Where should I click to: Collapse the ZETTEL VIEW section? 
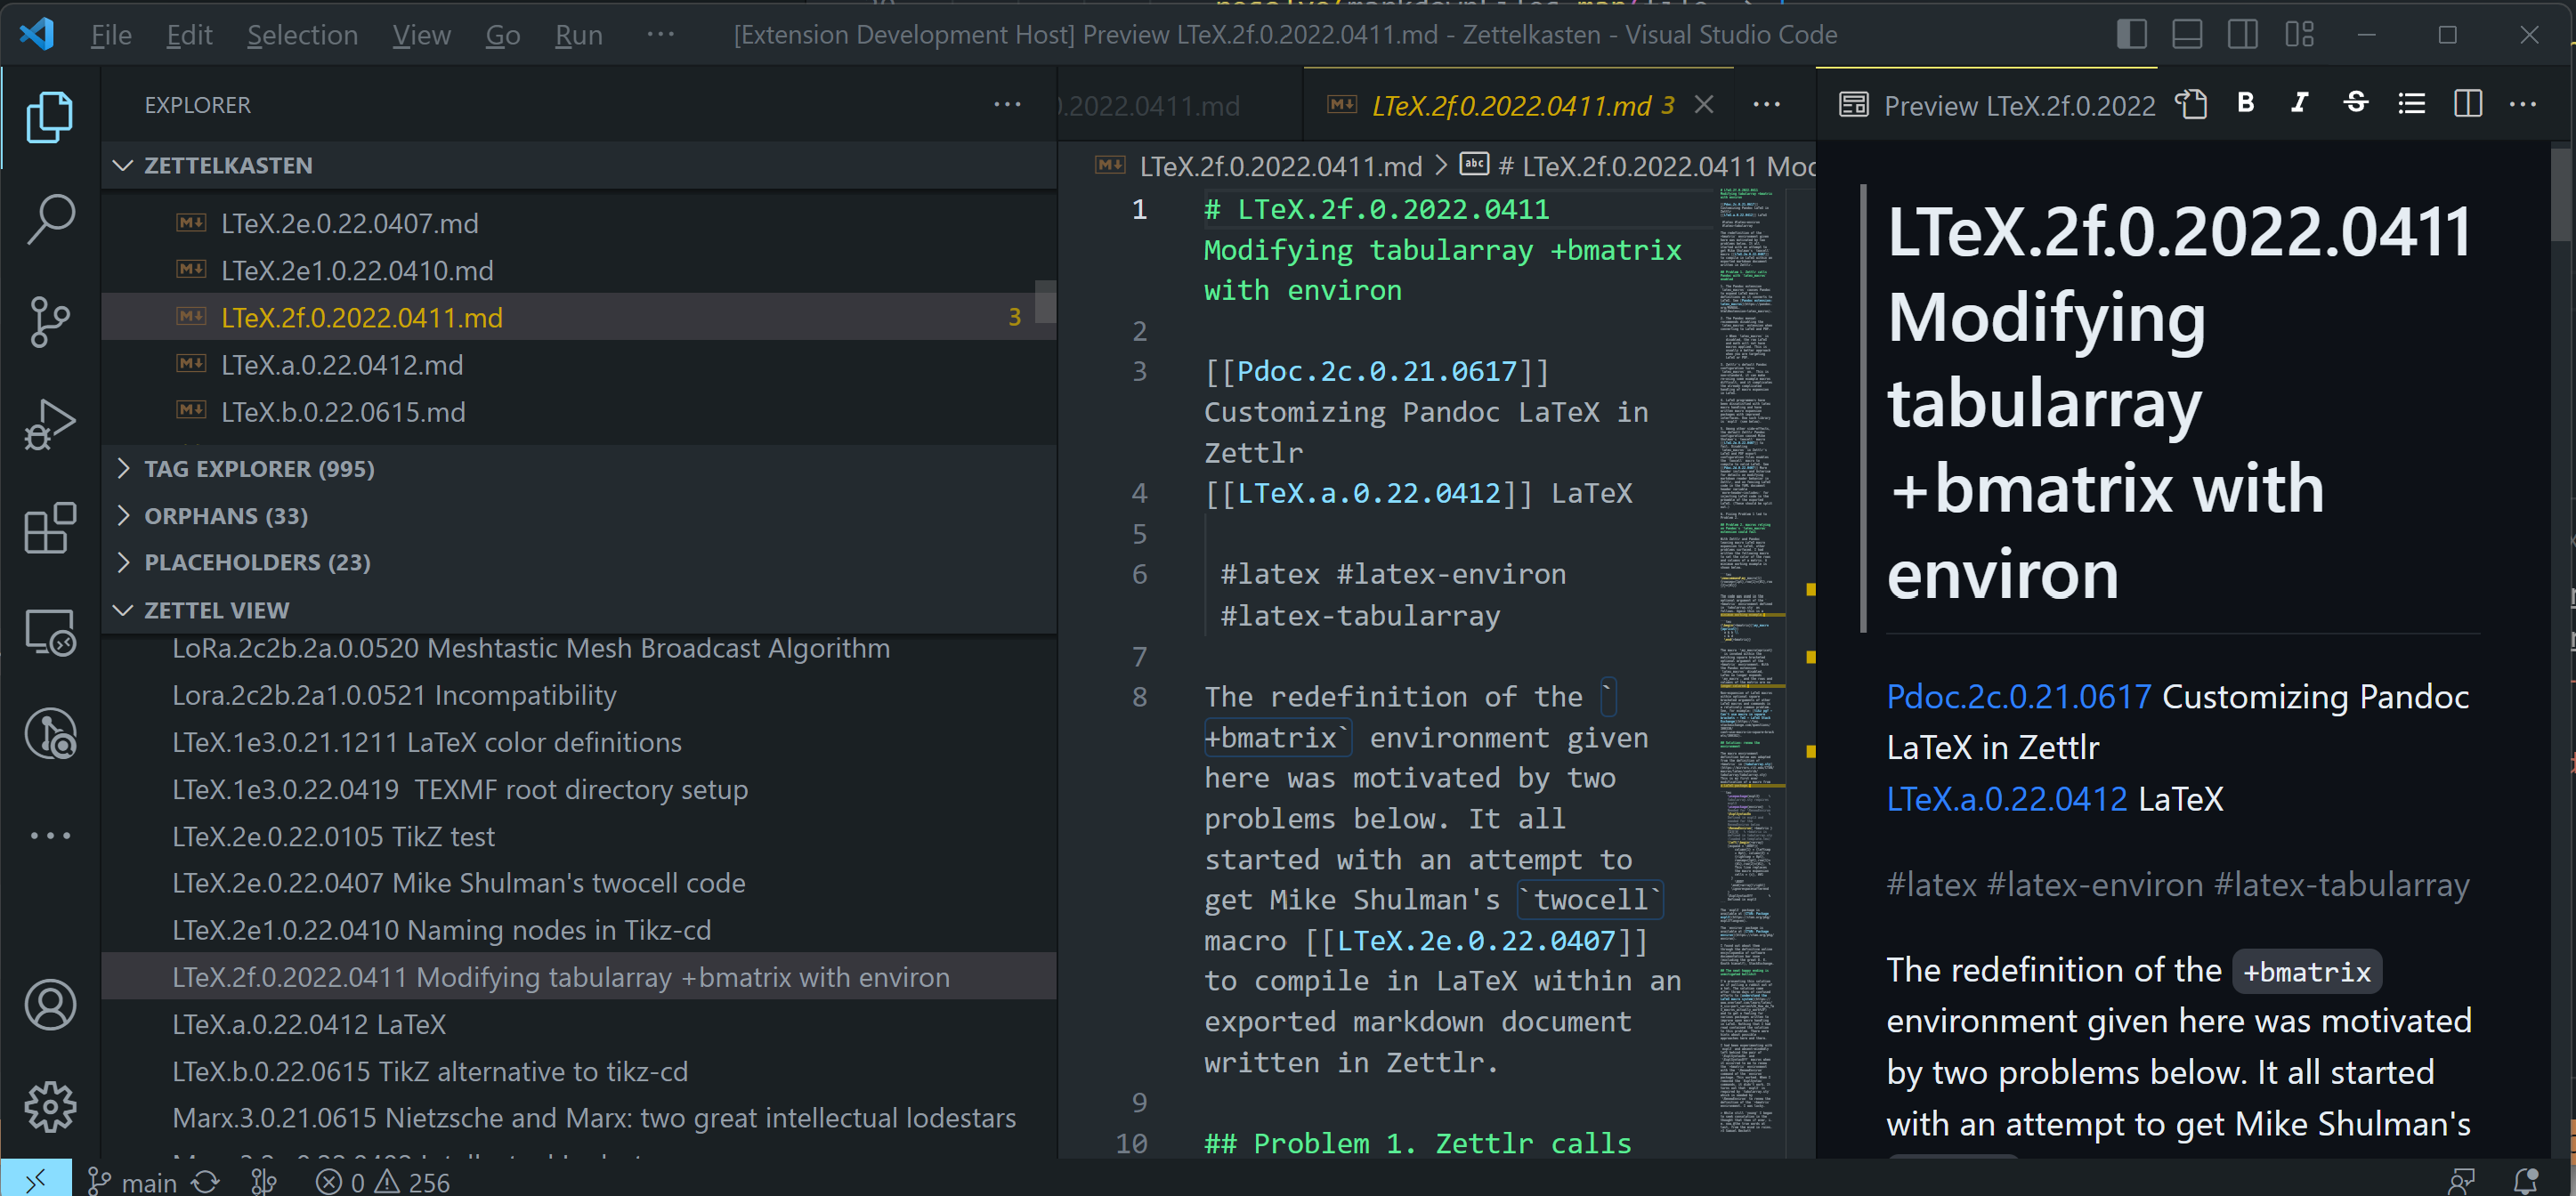pos(580,610)
